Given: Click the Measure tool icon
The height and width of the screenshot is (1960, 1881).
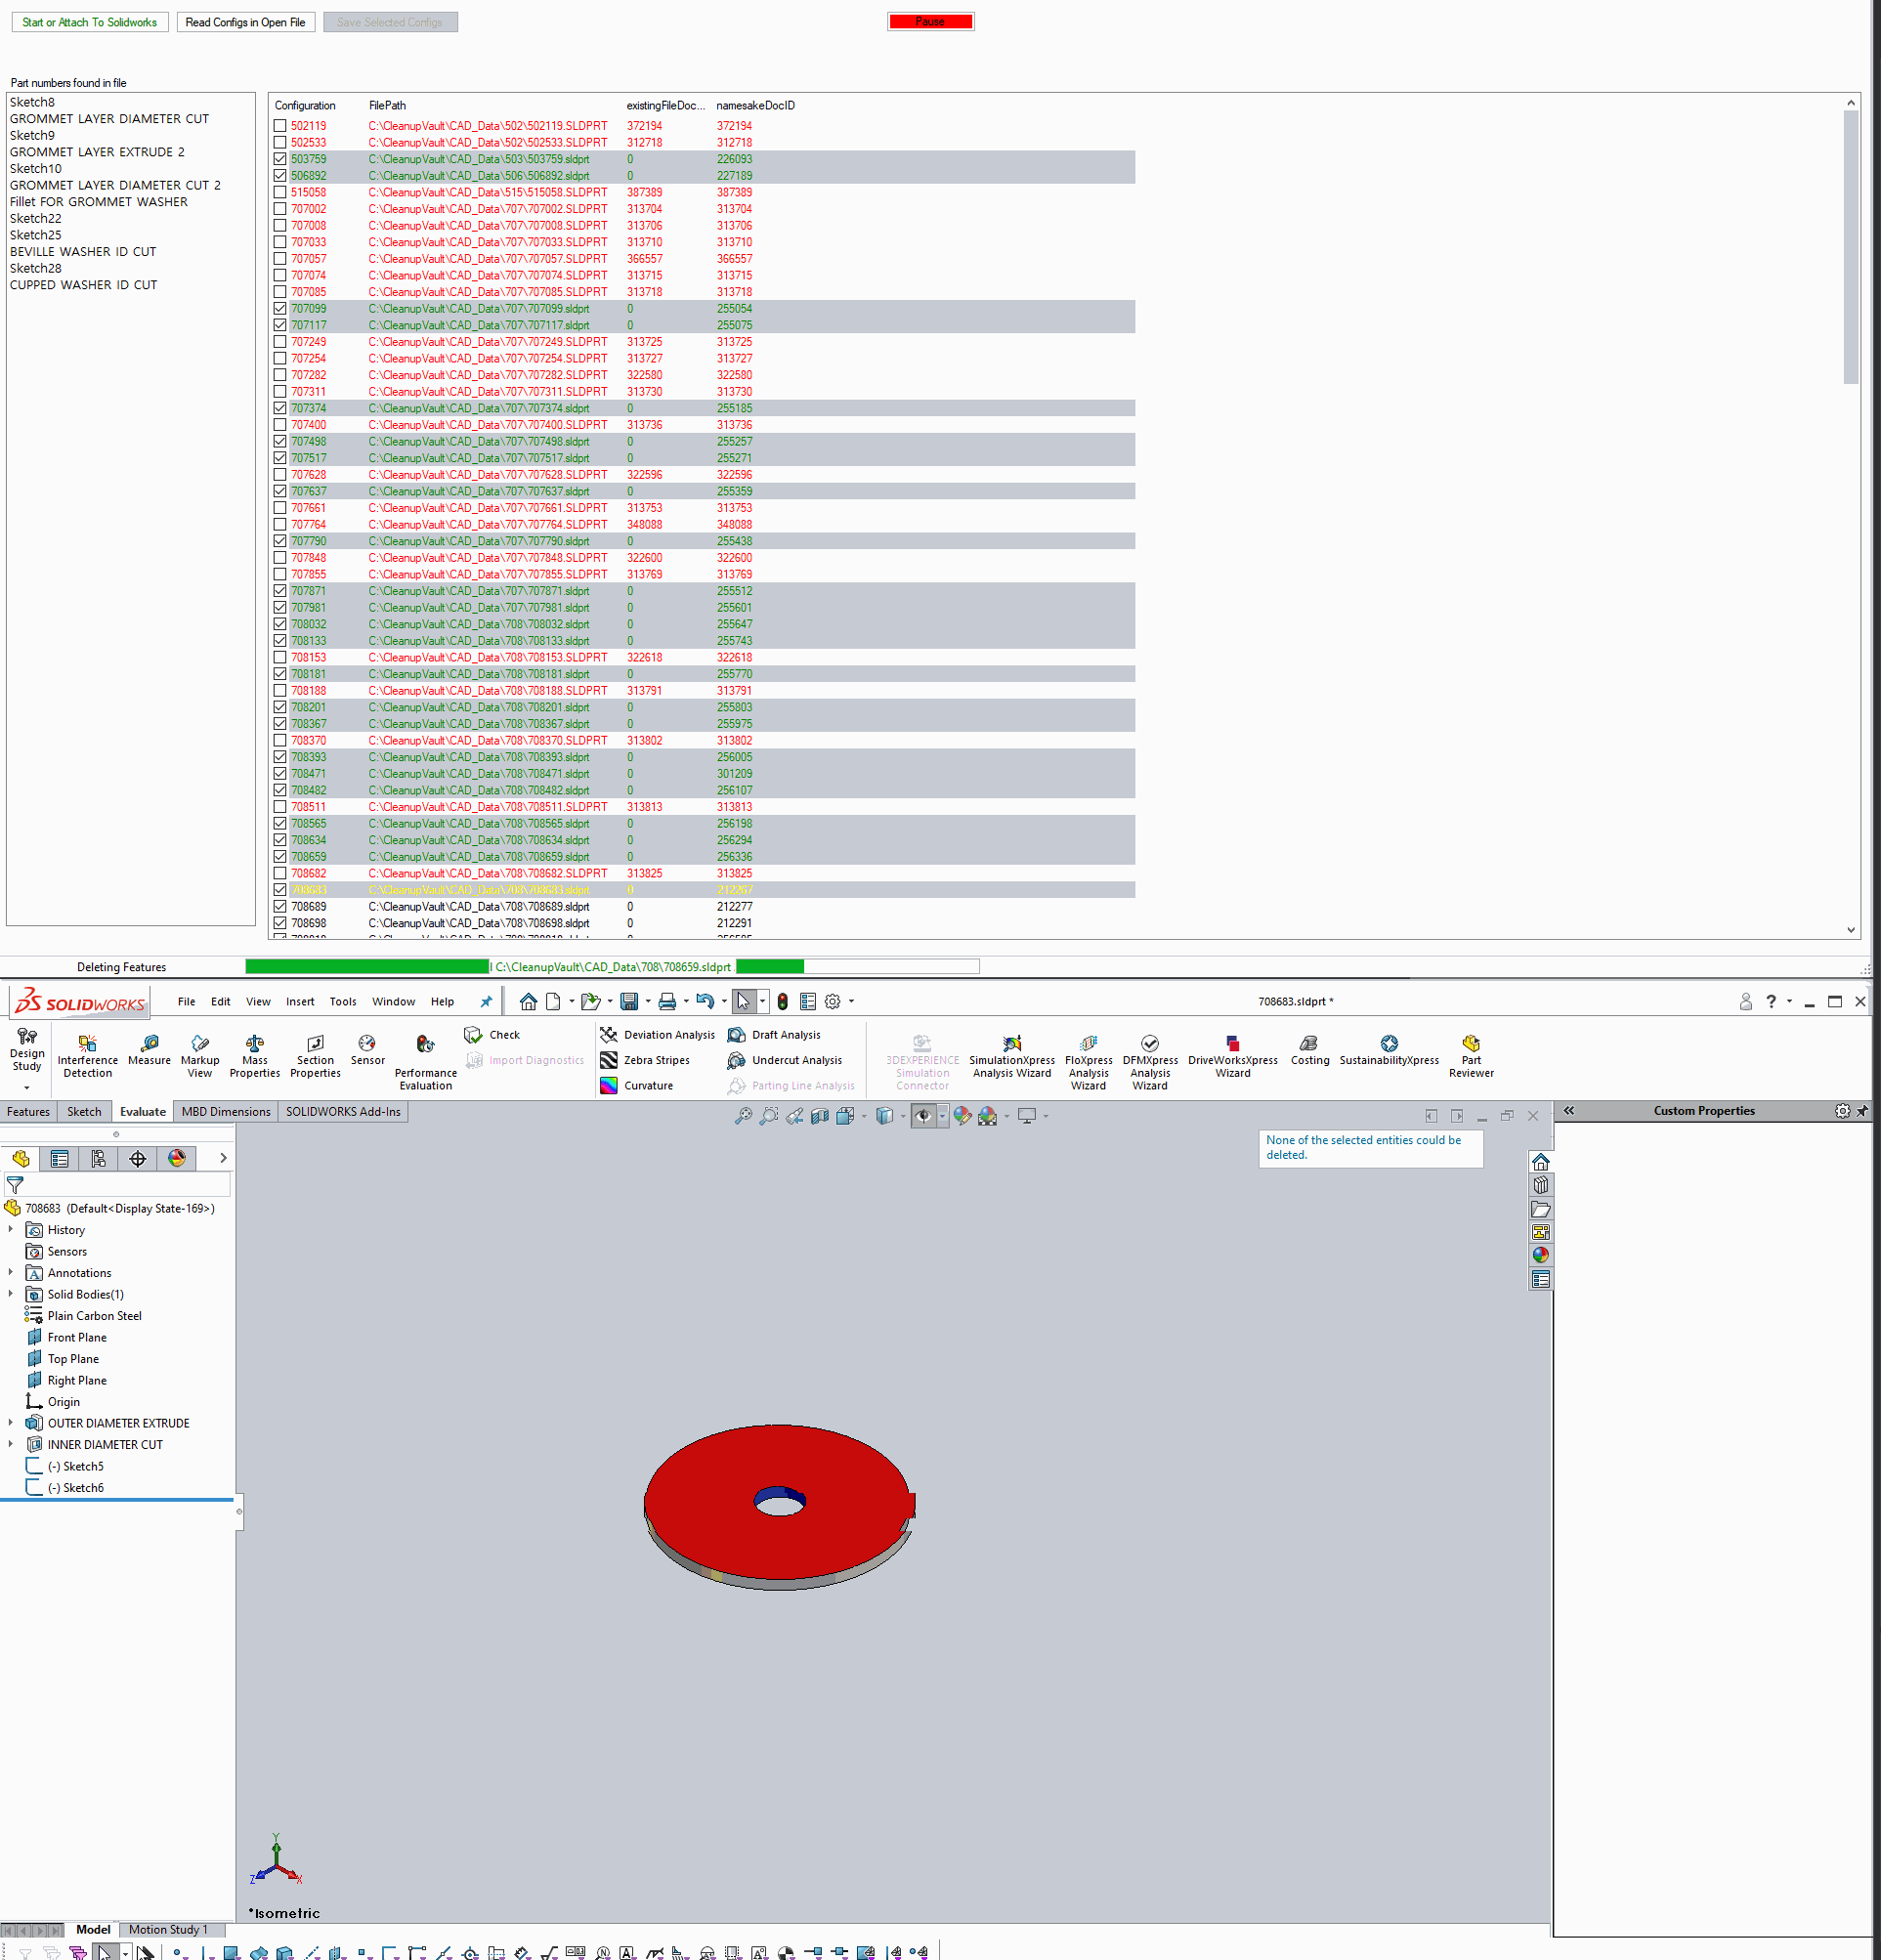Looking at the screenshot, I should point(149,1044).
